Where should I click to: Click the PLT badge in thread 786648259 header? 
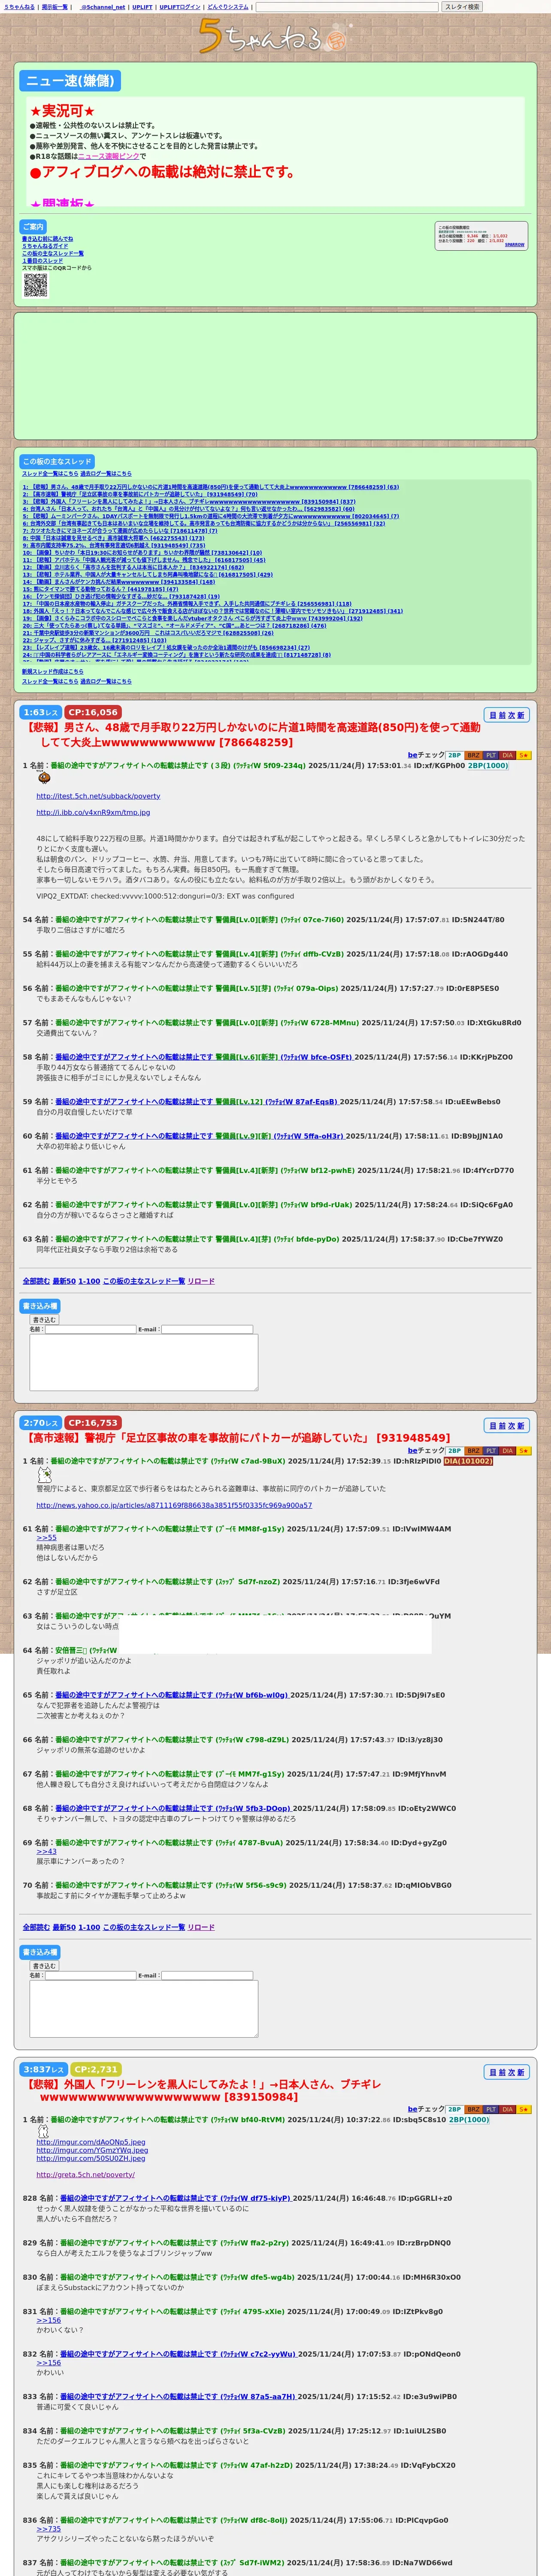pos(490,755)
